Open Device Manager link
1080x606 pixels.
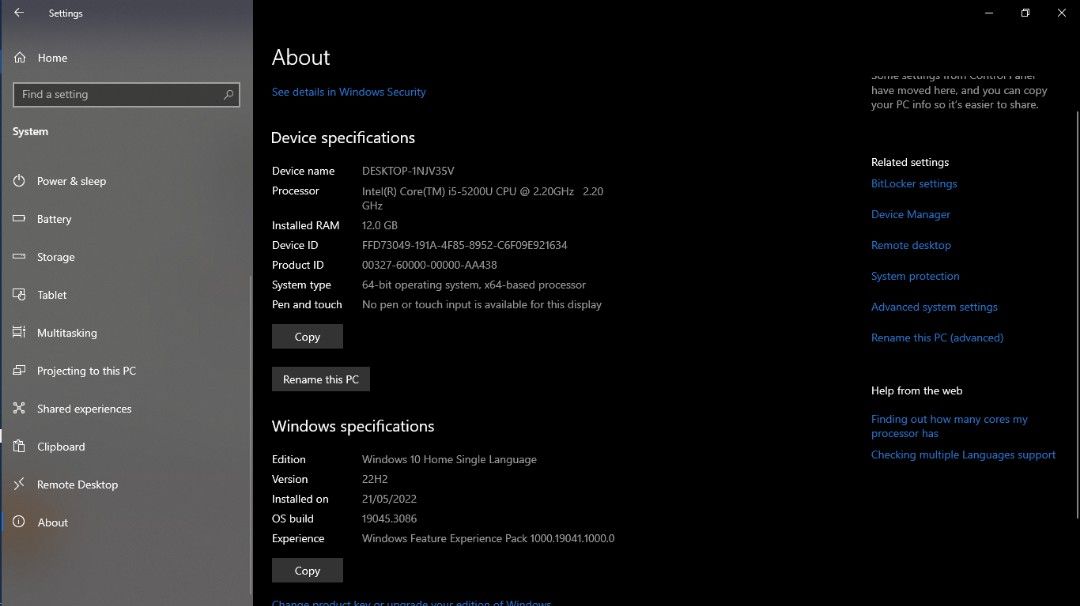[x=910, y=214]
